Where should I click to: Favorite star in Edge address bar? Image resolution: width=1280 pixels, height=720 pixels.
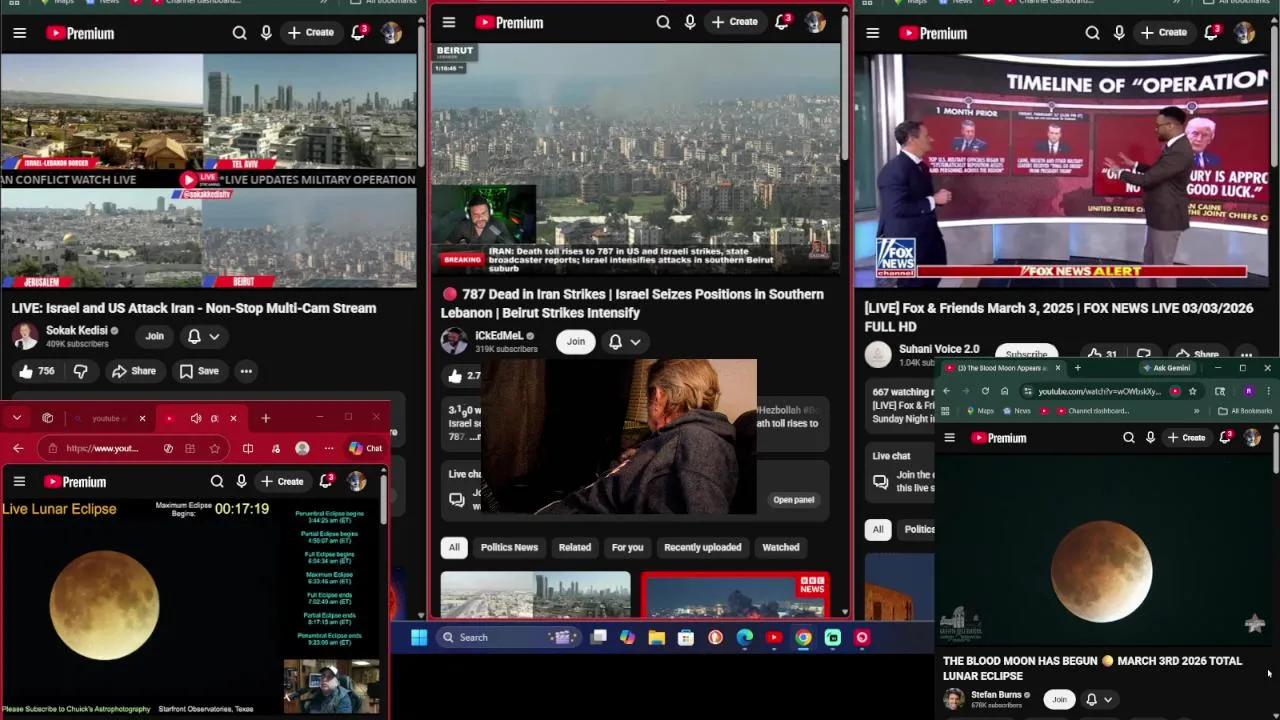pyautogui.click(x=214, y=449)
